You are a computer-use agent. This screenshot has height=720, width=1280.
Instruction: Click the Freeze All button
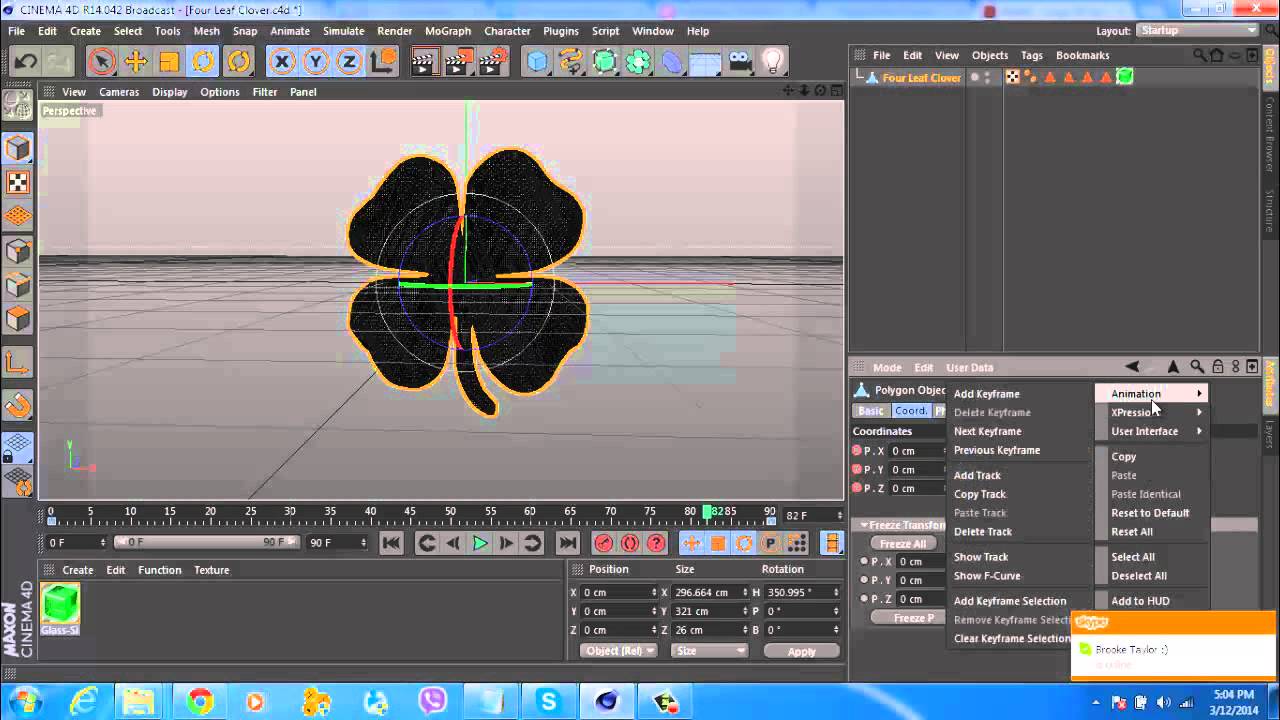click(903, 544)
